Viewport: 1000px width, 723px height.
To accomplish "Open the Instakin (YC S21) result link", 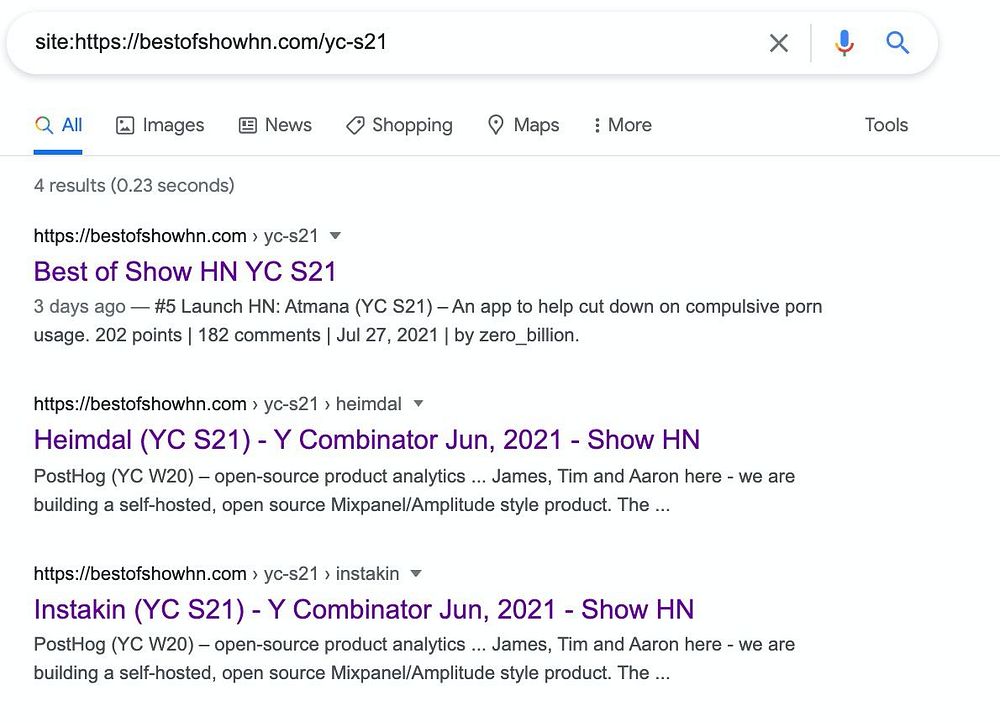I will 364,610.
